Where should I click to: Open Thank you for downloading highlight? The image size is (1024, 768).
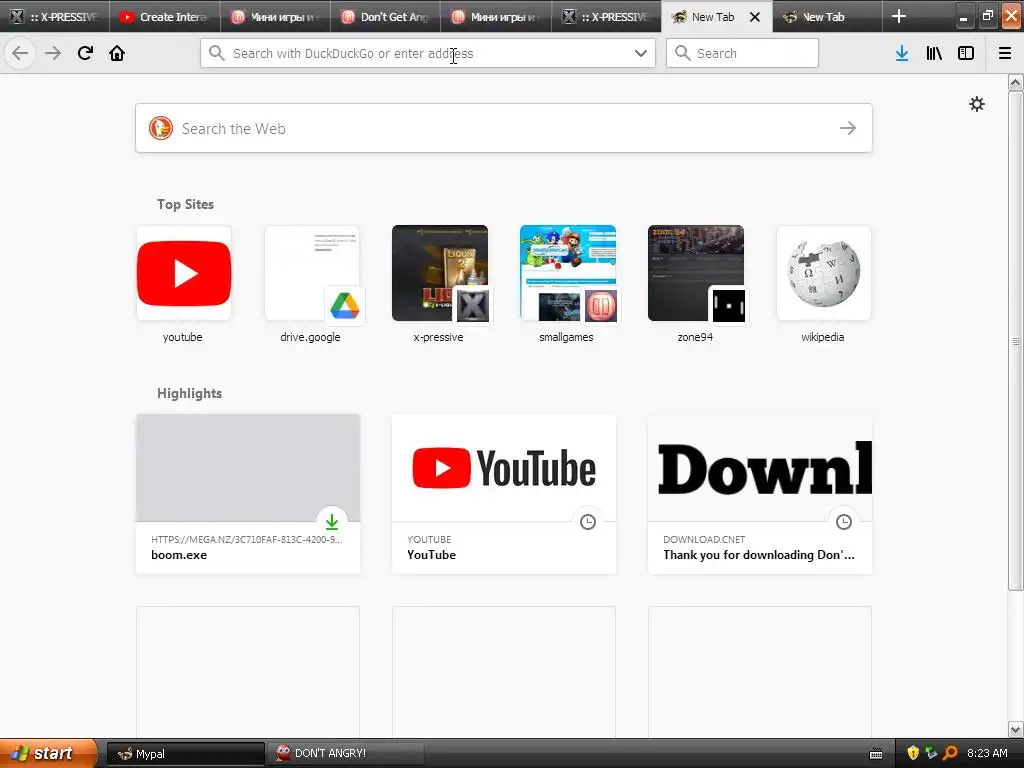pyautogui.click(x=760, y=494)
